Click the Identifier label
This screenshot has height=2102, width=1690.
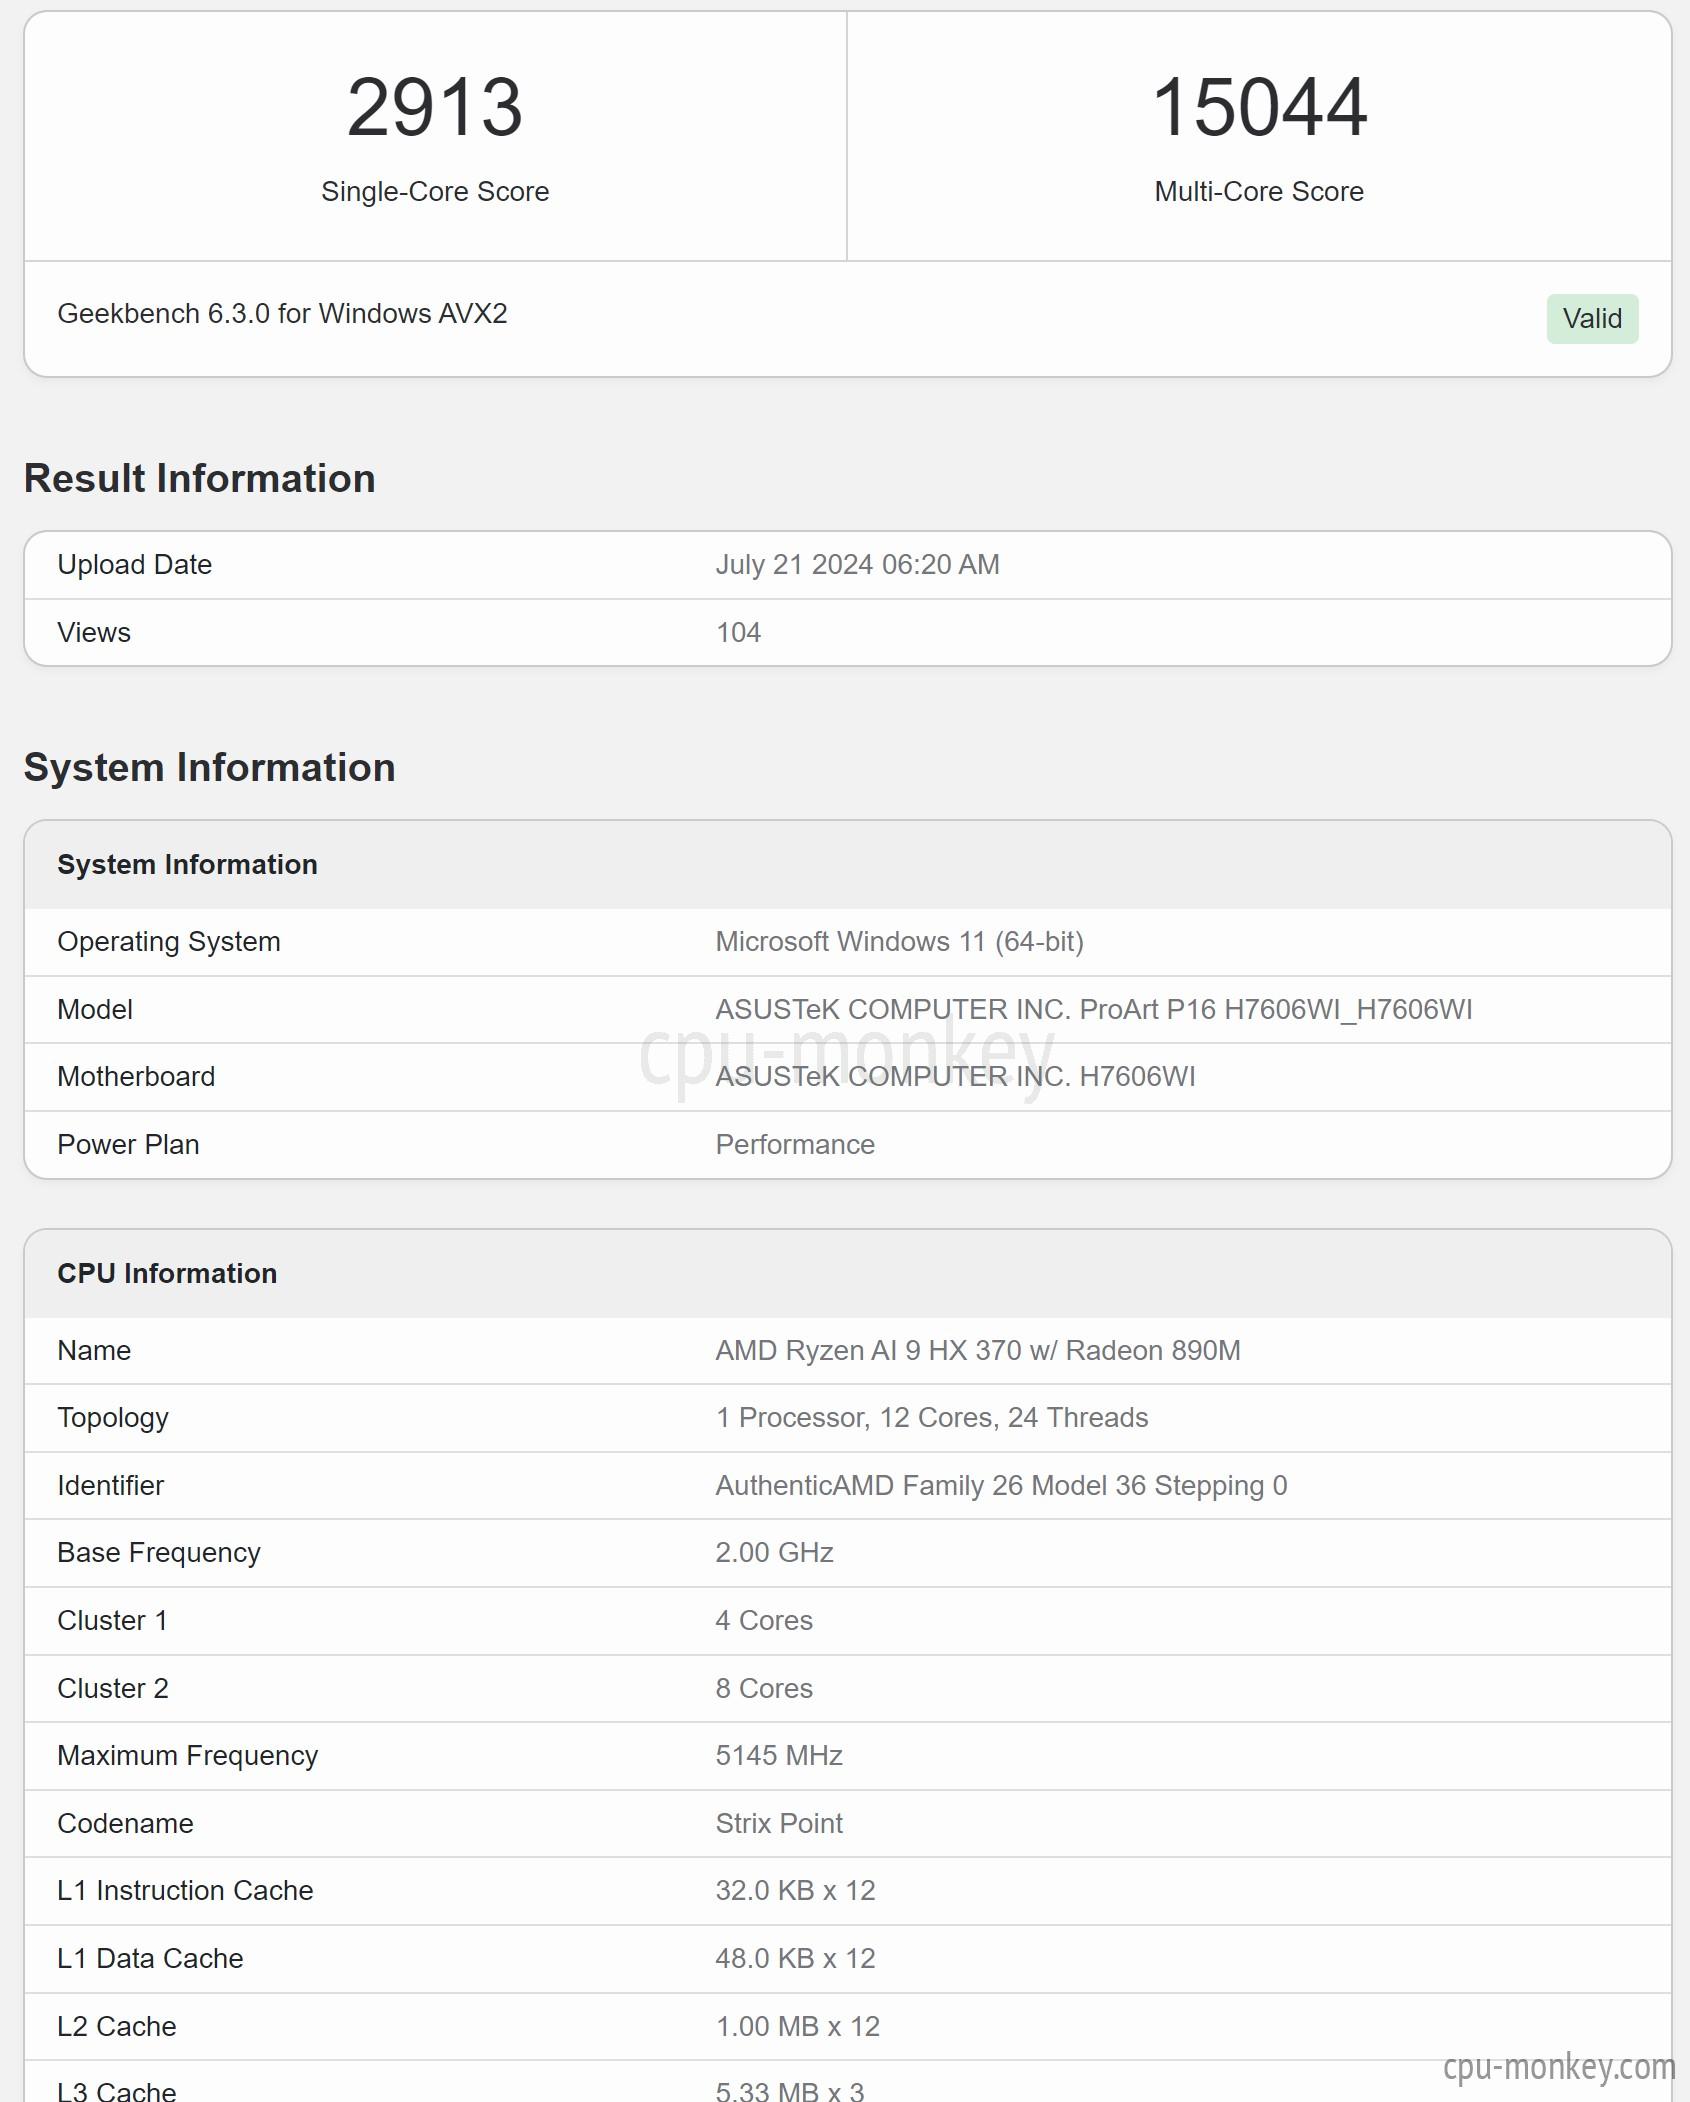pyautogui.click(x=110, y=1485)
